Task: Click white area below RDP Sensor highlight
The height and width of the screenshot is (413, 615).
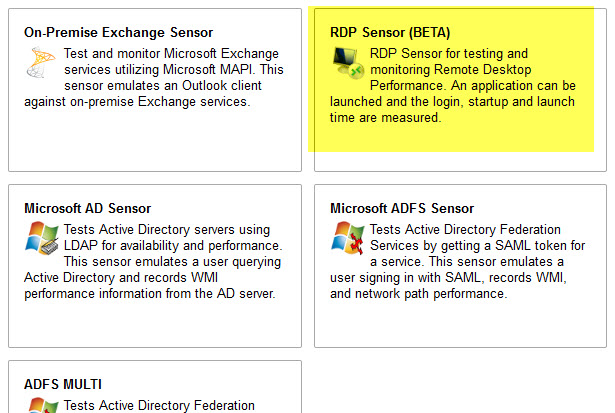Action: (x=460, y=161)
